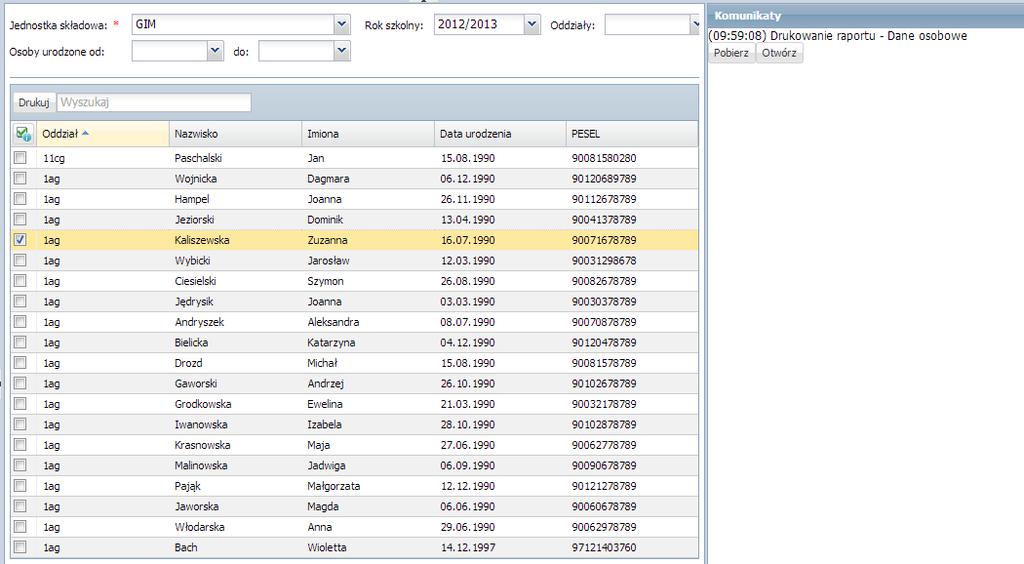Open the 'do' date dropdown arrow
The height and width of the screenshot is (564, 1024).
pyautogui.click(x=342, y=51)
